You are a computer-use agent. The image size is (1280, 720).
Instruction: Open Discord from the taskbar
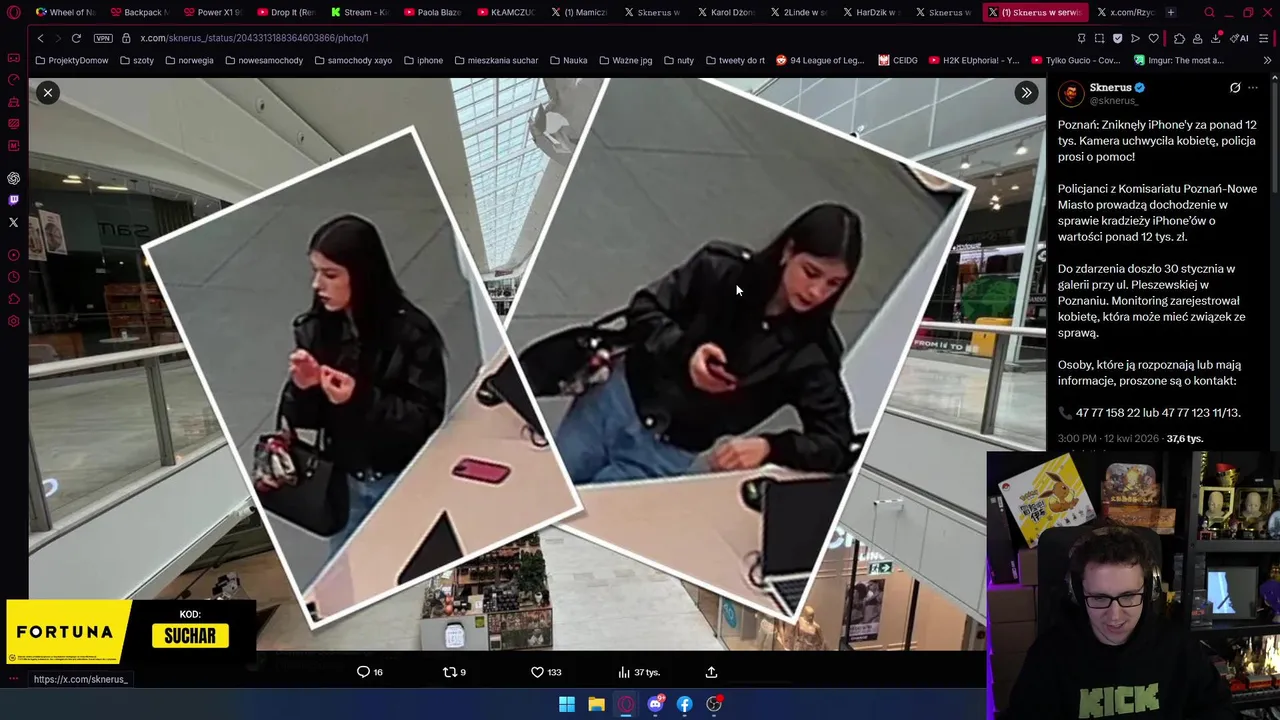(655, 704)
